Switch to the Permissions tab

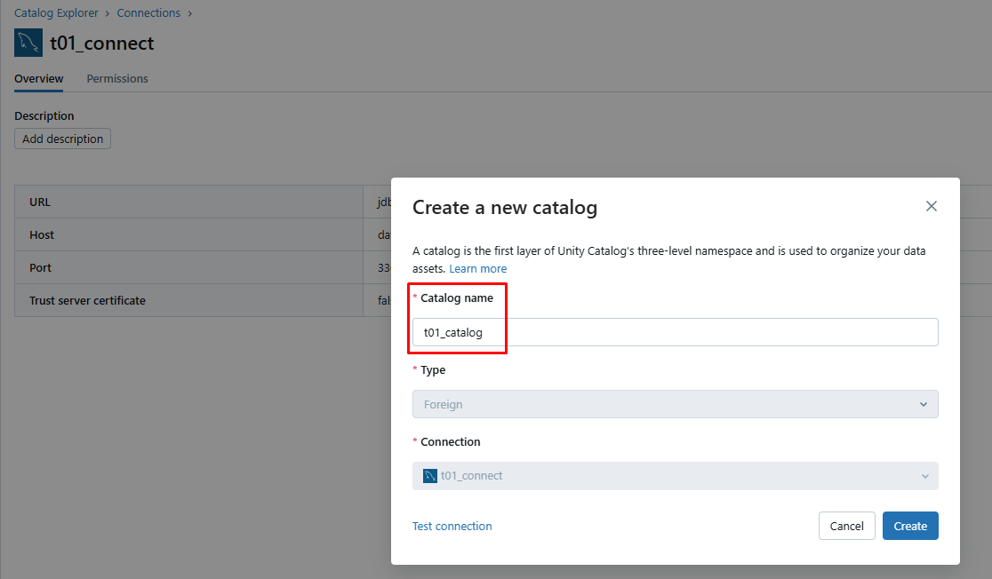pyautogui.click(x=117, y=79)
